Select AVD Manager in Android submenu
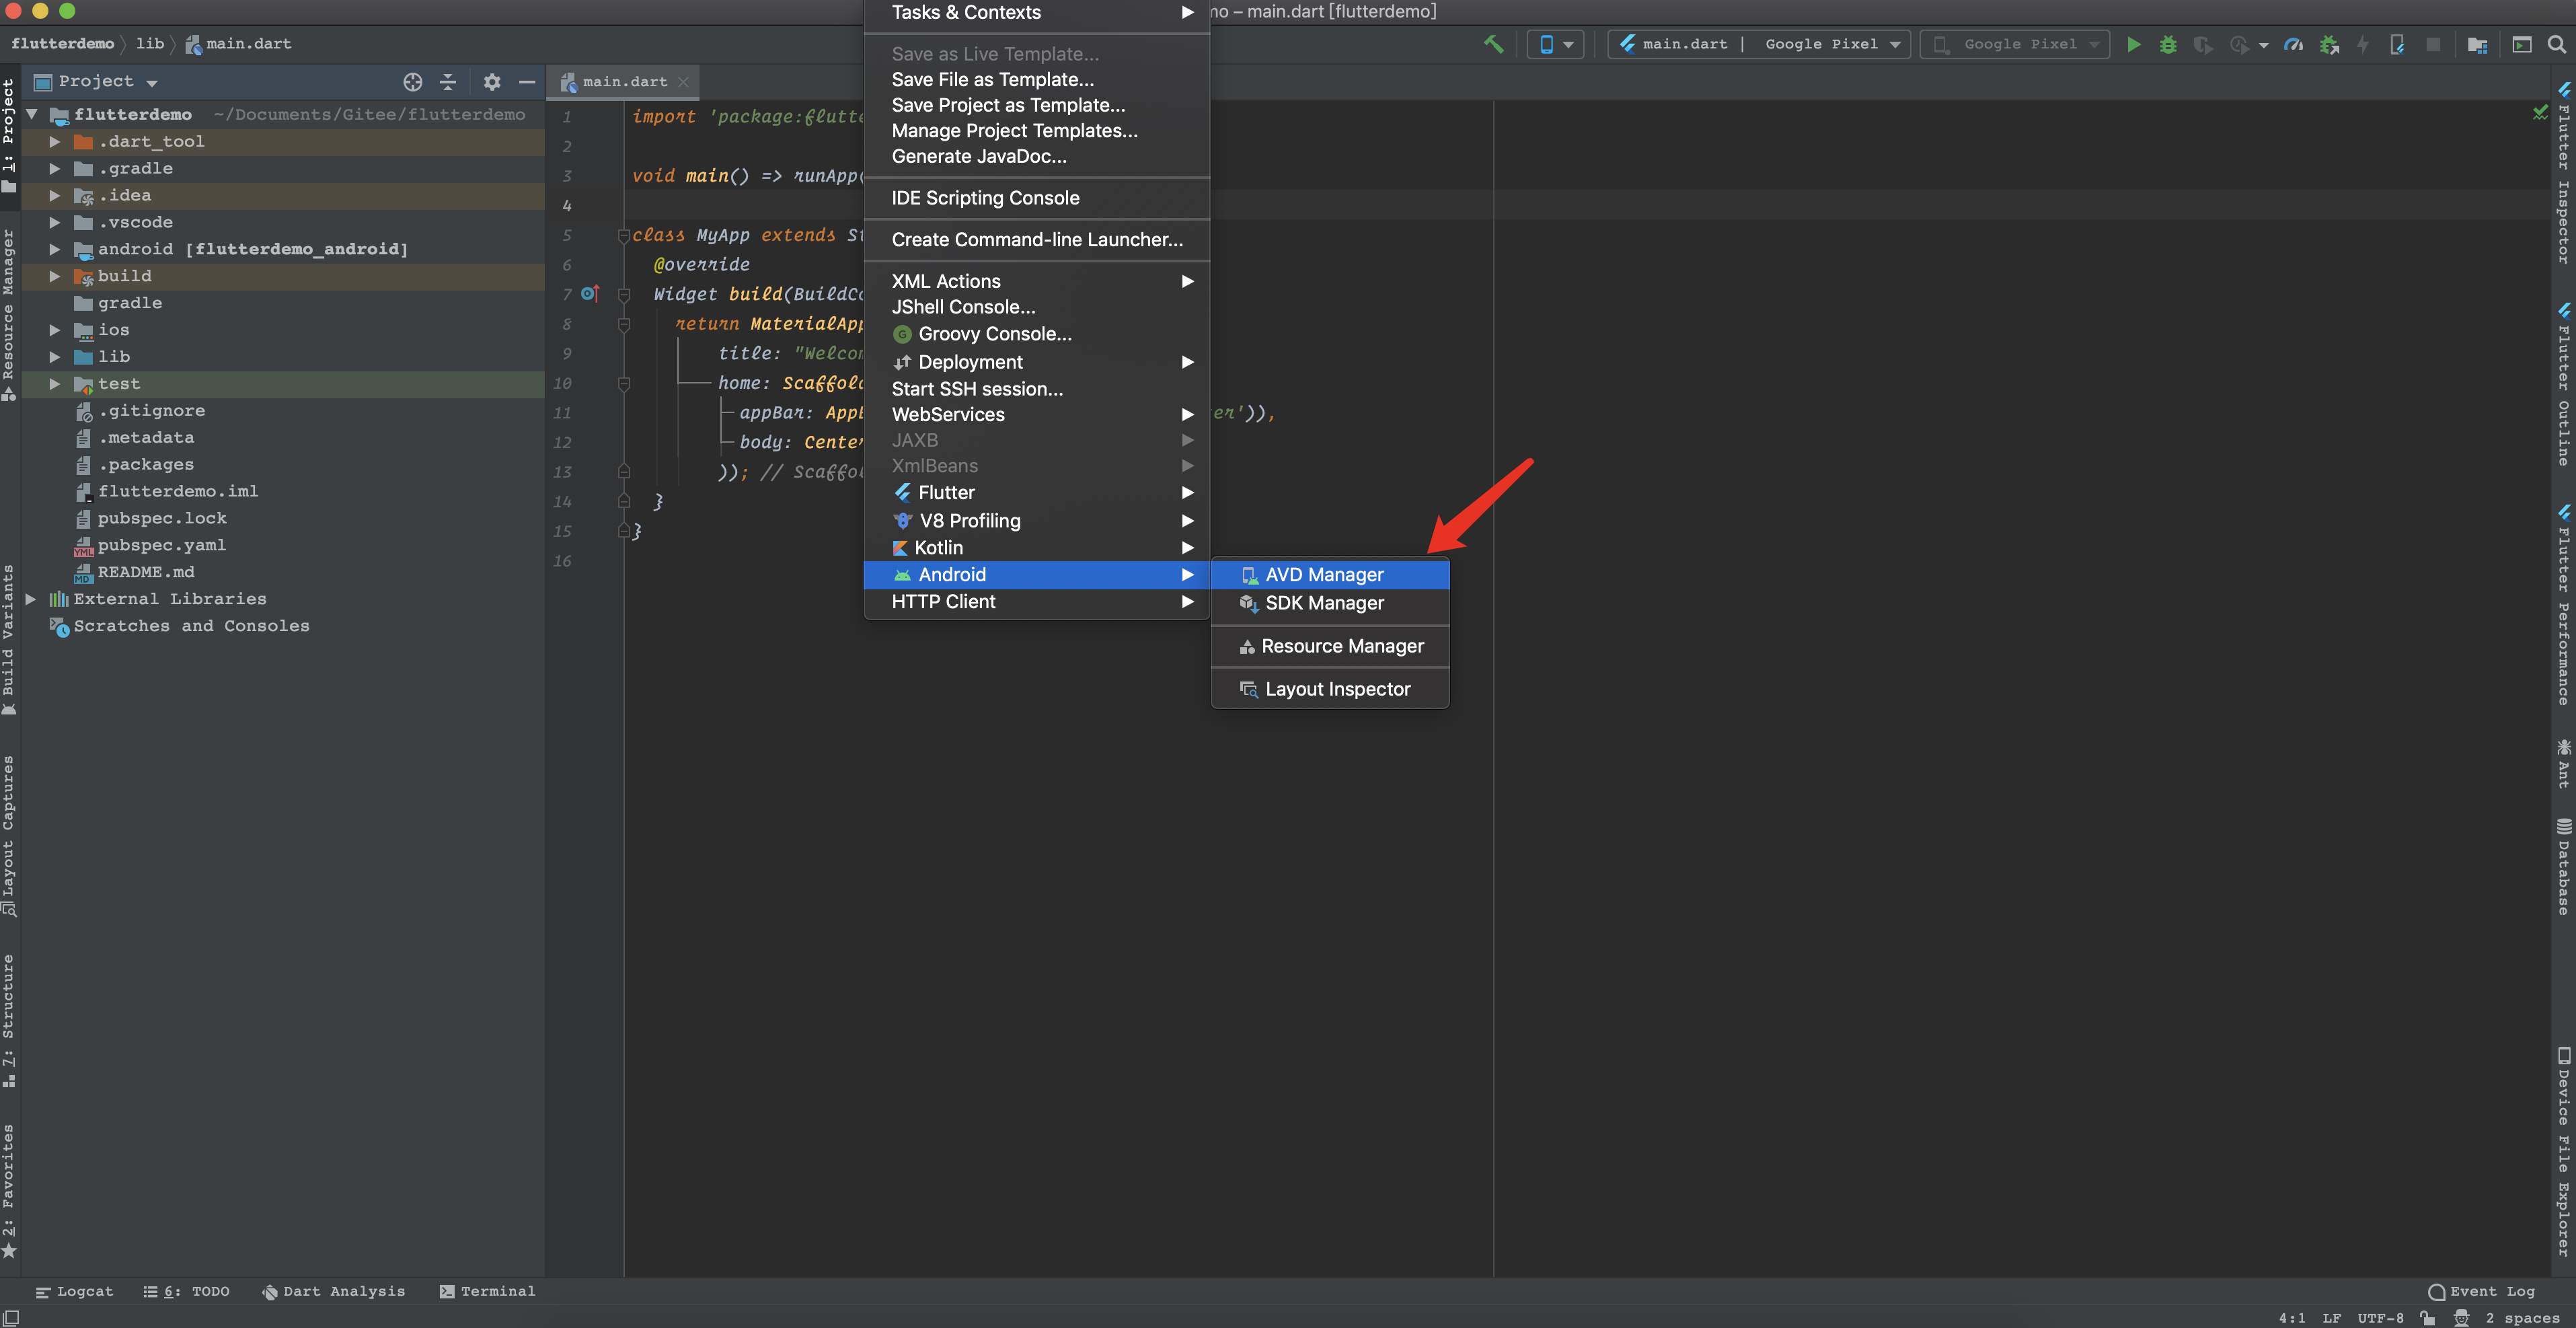Image resolution: width=2576 pixels, height=1328 pixels. [1324, 575]
